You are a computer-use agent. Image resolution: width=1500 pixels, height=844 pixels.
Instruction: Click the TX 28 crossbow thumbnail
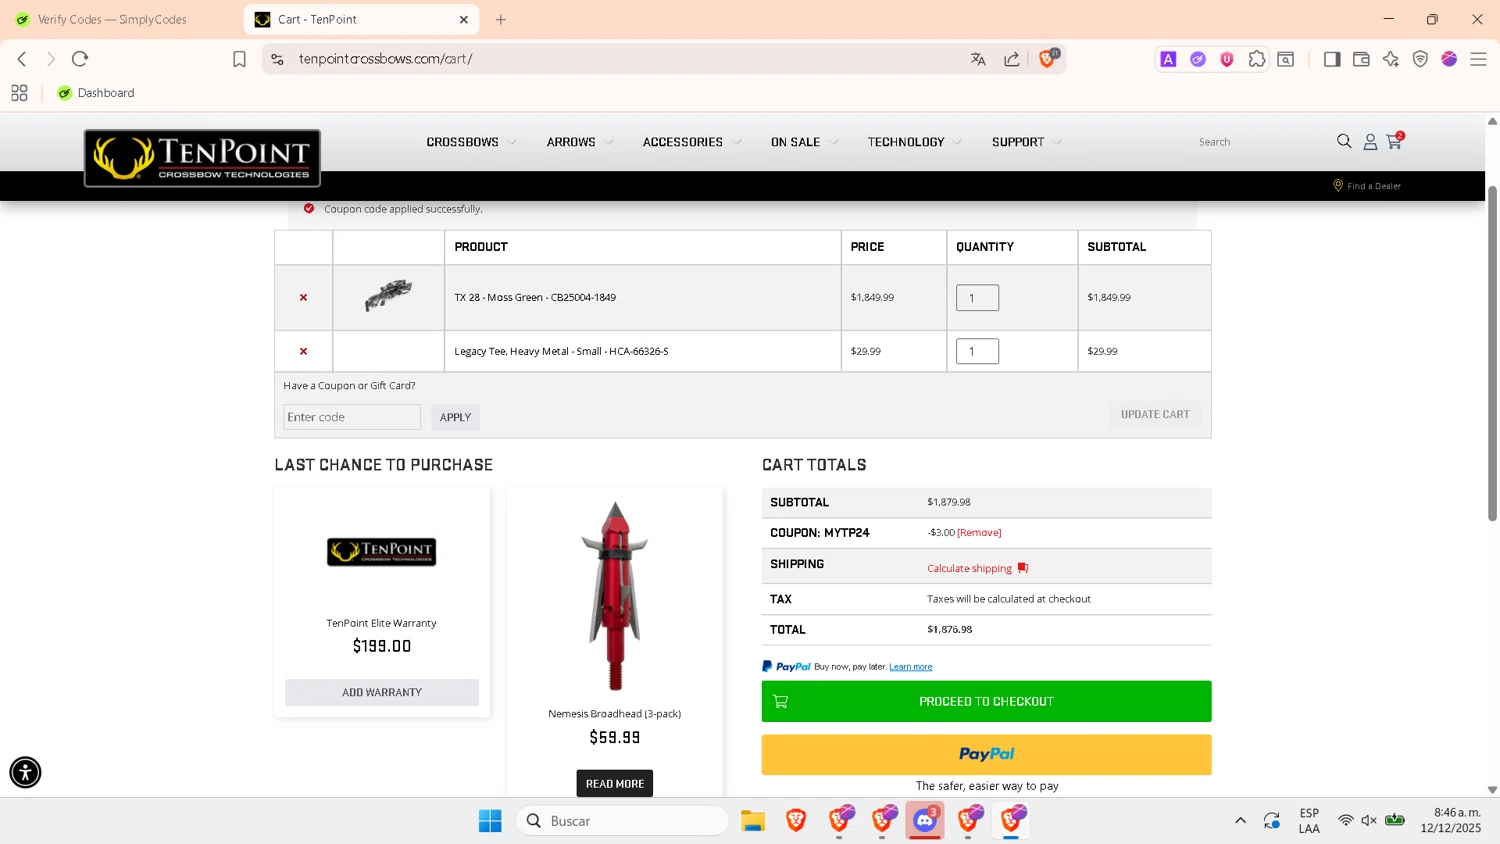388,296
